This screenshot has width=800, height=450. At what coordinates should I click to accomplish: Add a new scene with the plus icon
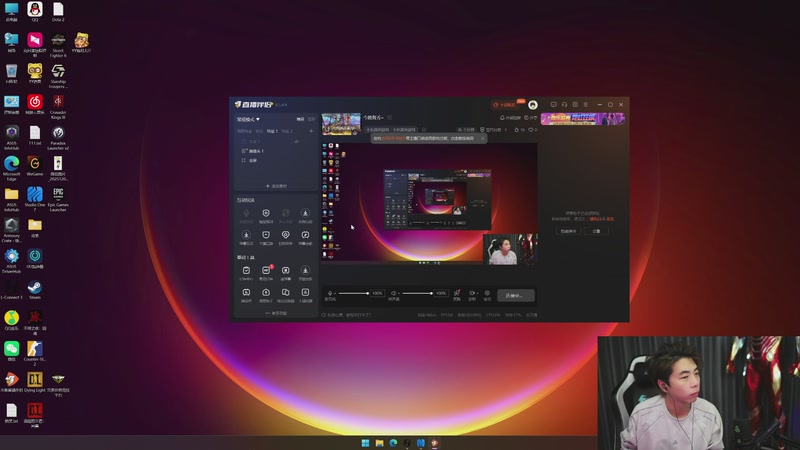click(x=311, y=131)
